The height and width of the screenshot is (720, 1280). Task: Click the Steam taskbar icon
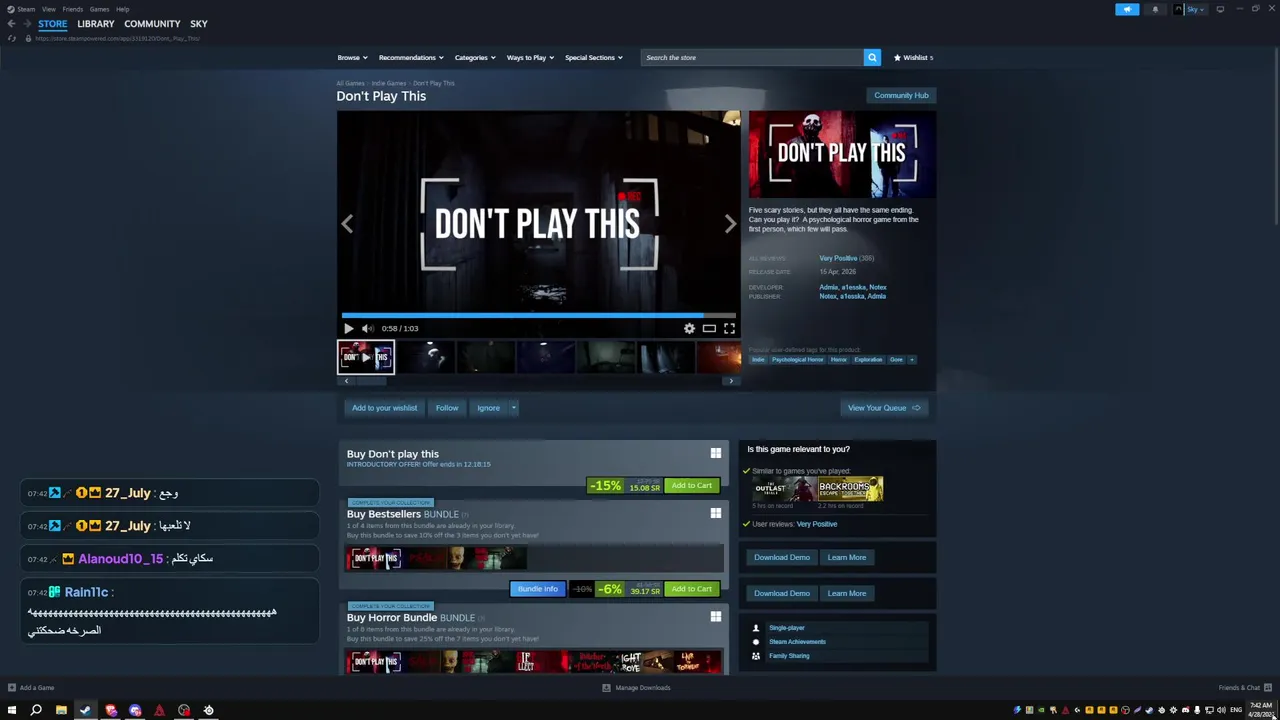pos(85,710)
